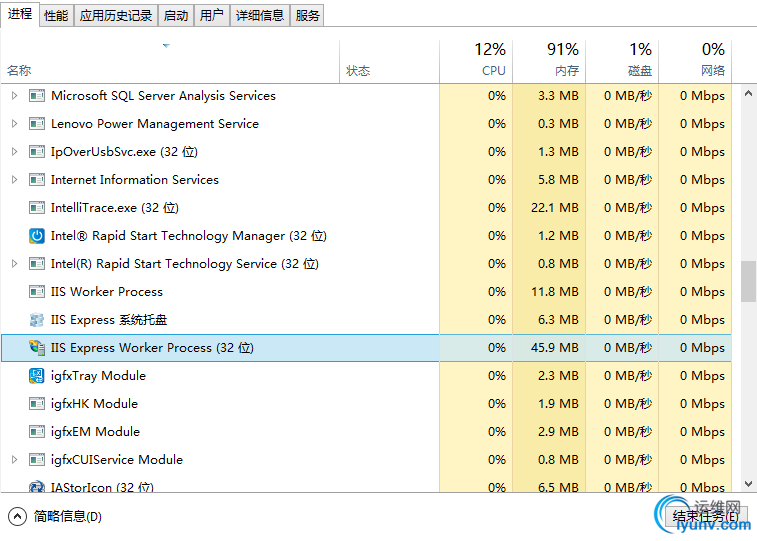Viewport: 757px width, 541px height.
Task: Click the IAStorIcon process icon
Action: click(37, 487)
